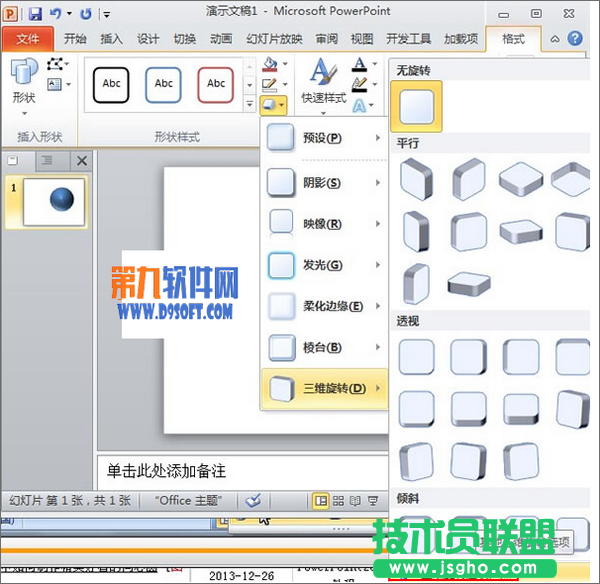
Task: Choose third preset in first 透视 row
Action: tap(521, 357)
